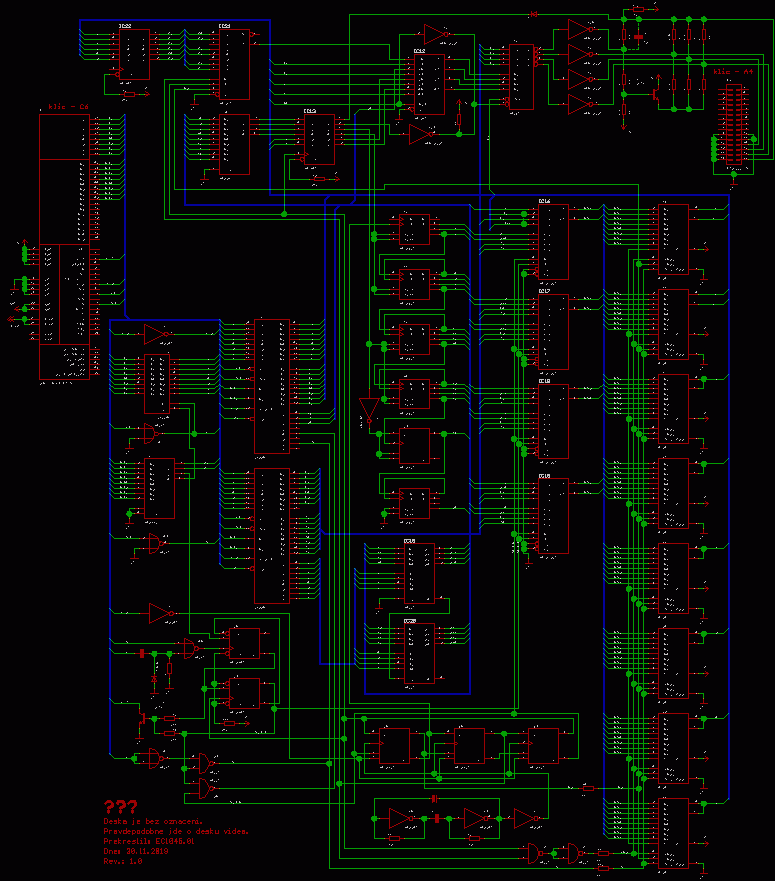This screenshot has width=775, height=881.
Task: Click the large connector block at left edge
Action: point(64,245)
